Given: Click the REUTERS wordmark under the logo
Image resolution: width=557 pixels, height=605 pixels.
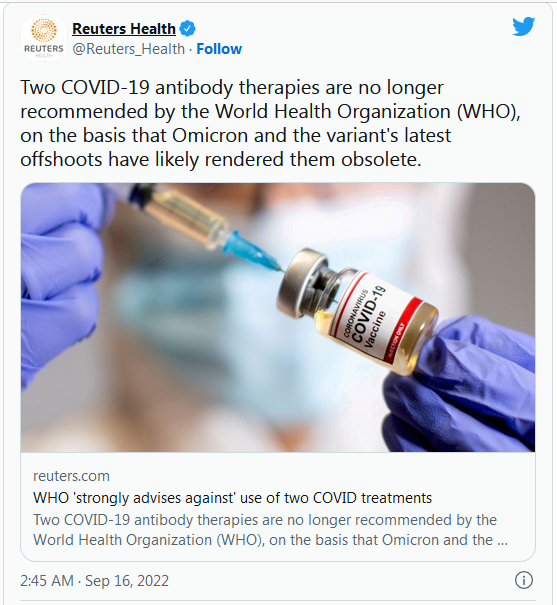Looking at the screenshot, I should pos(44,49).
